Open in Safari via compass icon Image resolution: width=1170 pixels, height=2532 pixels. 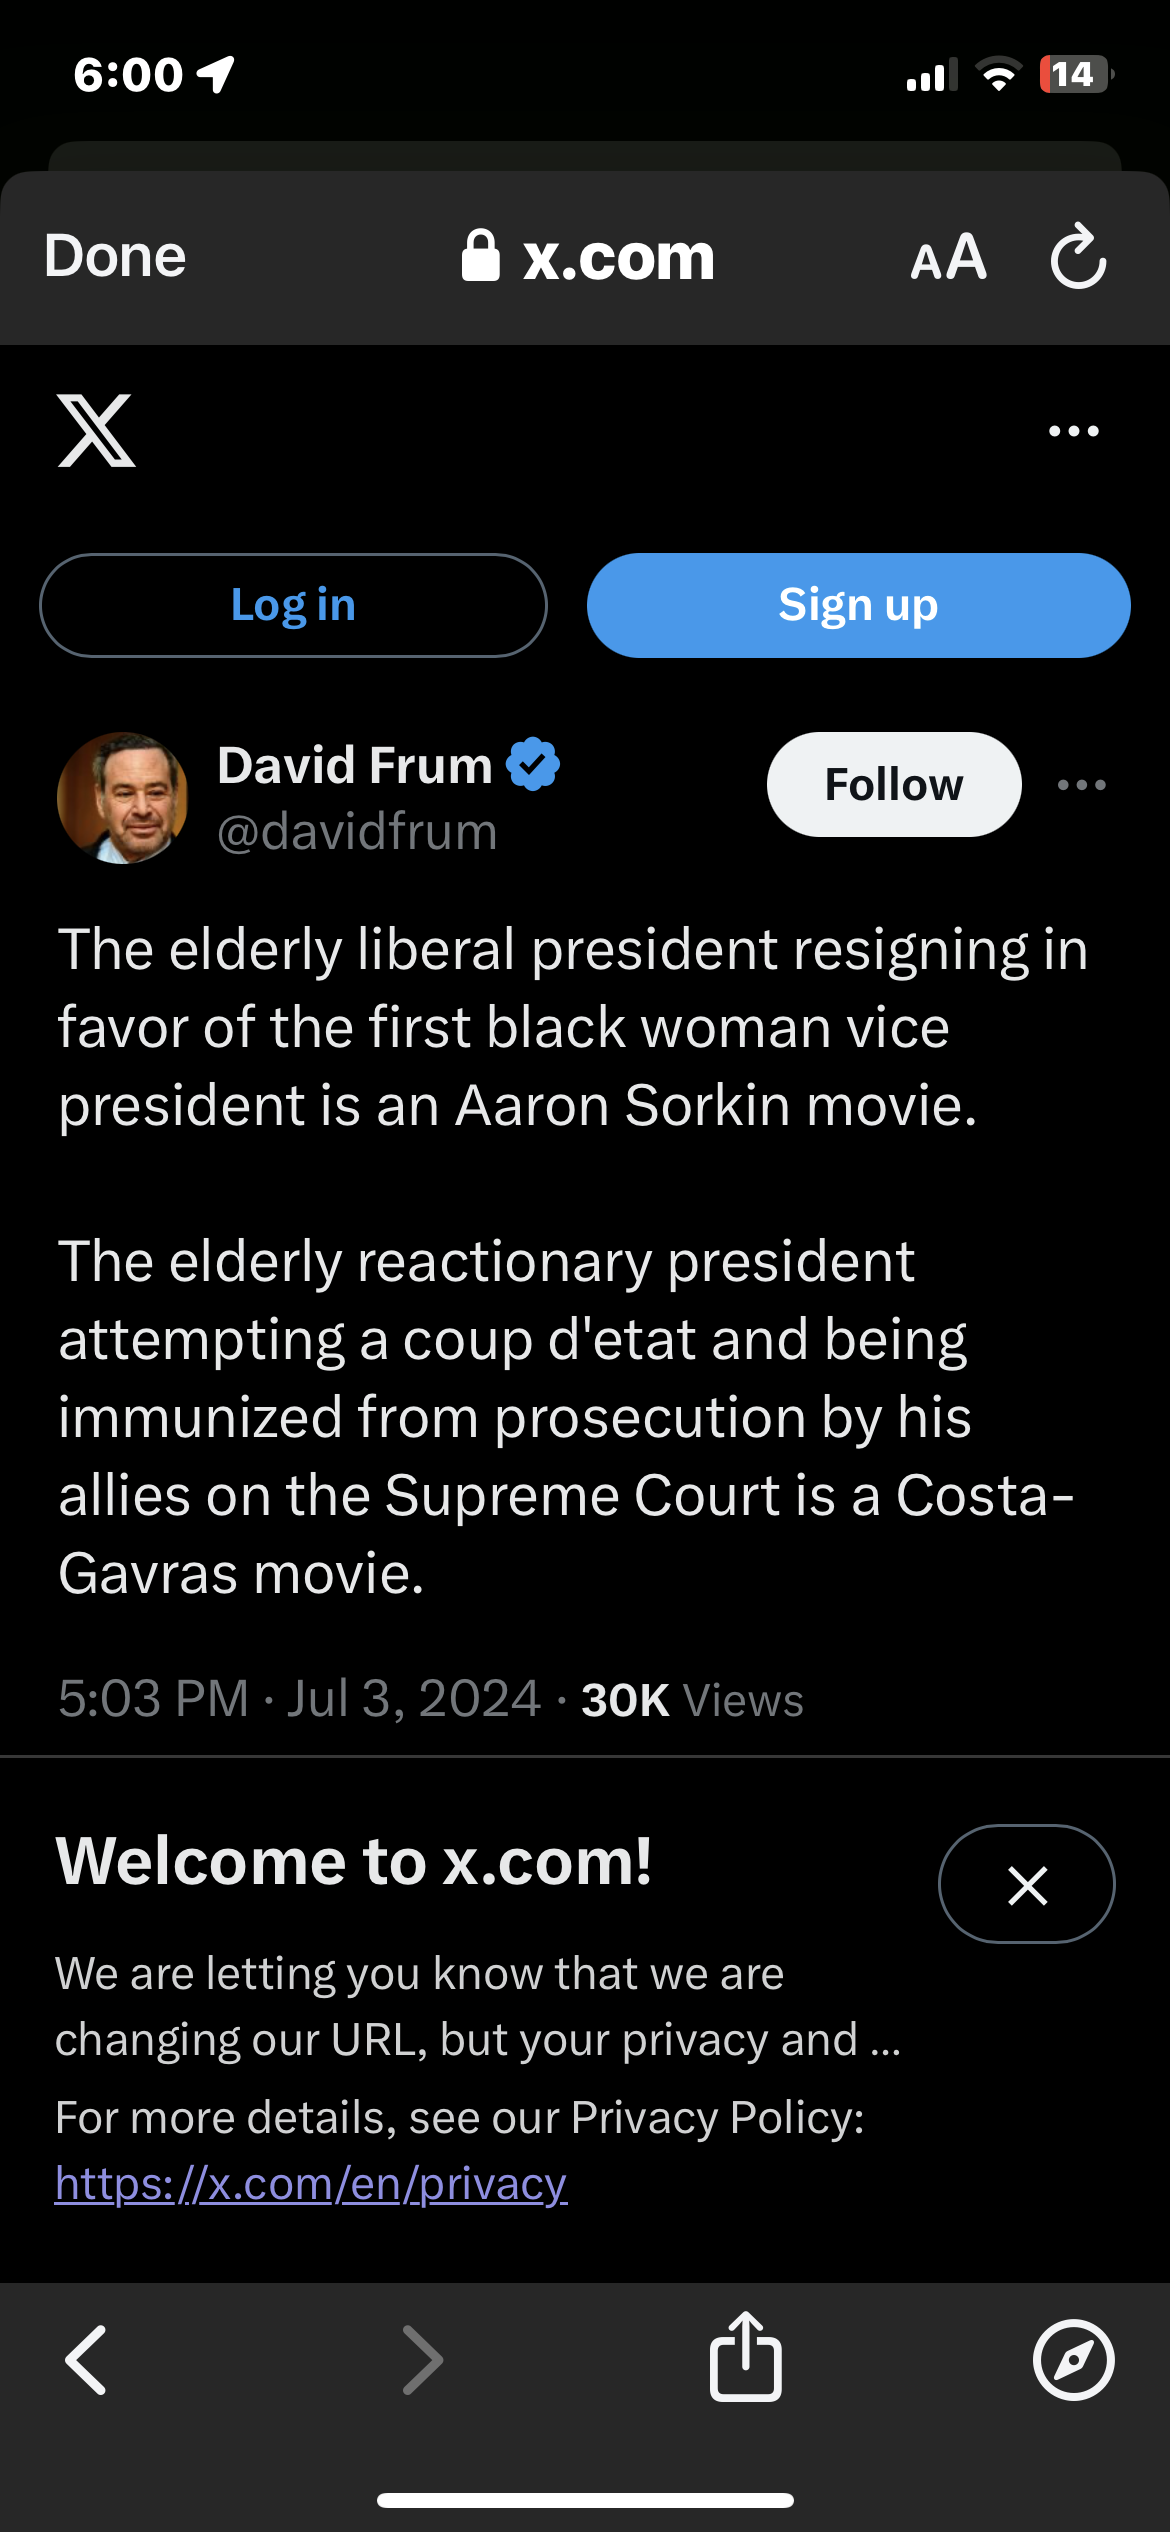pyautogui.click(x=1073, y=2360)
